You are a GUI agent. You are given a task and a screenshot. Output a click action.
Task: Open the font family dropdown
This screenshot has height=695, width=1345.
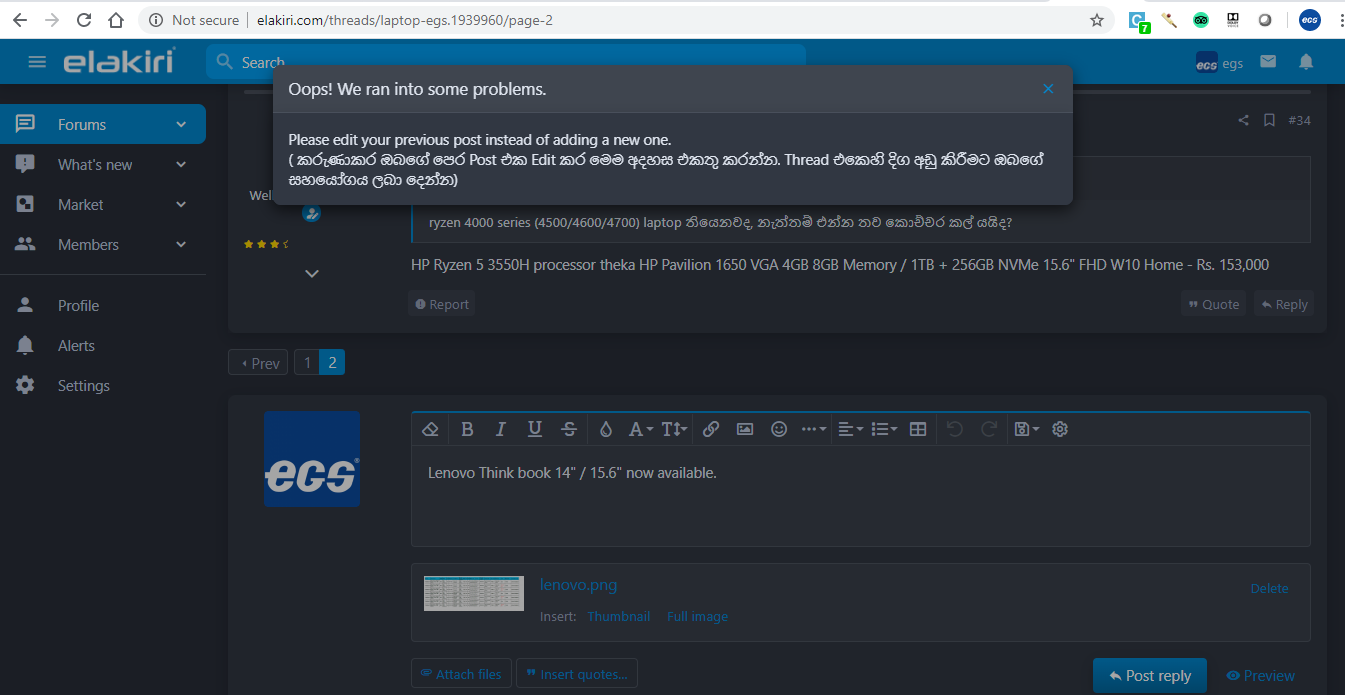[640, 429]
